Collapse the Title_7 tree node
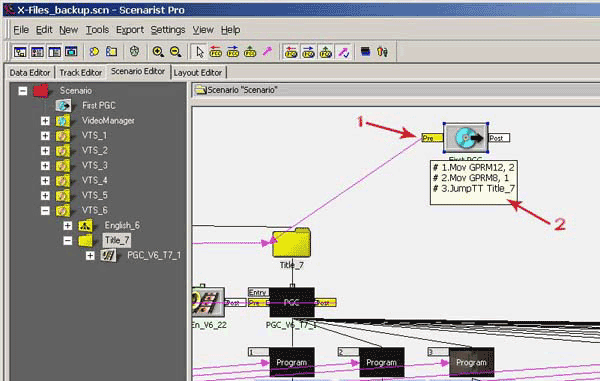 [x=68, y=240]
